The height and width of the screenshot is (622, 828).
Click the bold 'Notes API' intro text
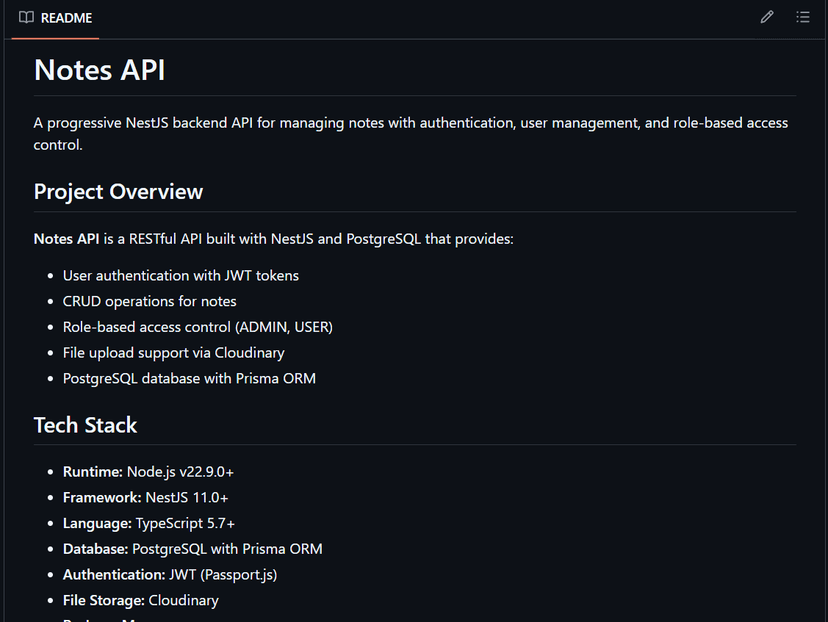click(67, 239)
